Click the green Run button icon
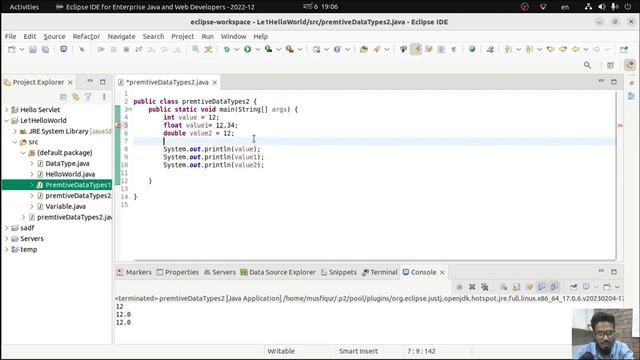This screenshot has width=640, height=360. pos(247,49)
